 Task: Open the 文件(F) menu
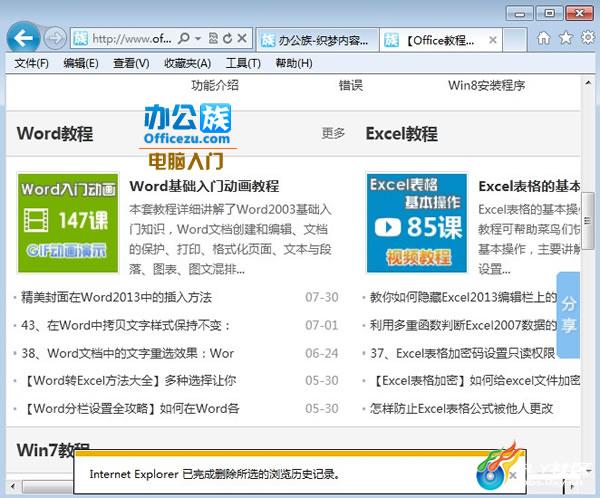coord(31,63)
